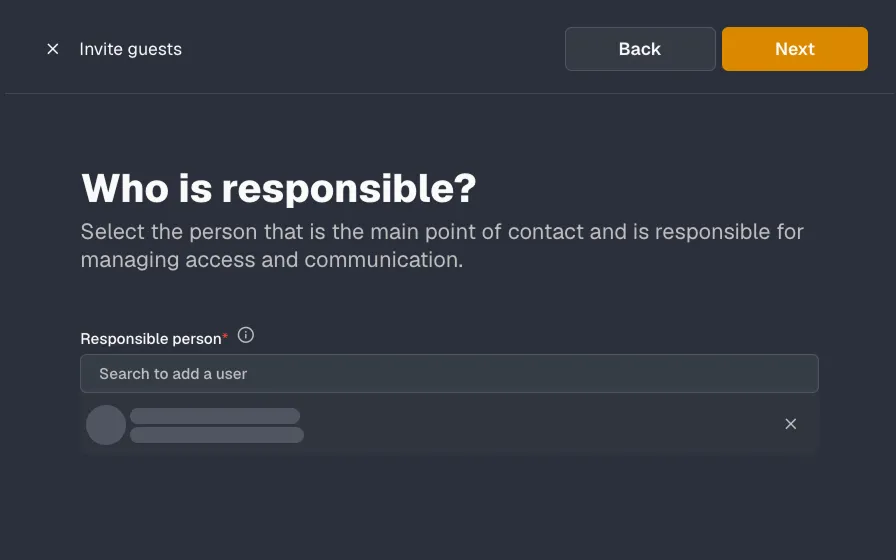Open the Responsible person tooltip icon
The width and height of the screenshot is (896, 560).
[x=246, y=335]
